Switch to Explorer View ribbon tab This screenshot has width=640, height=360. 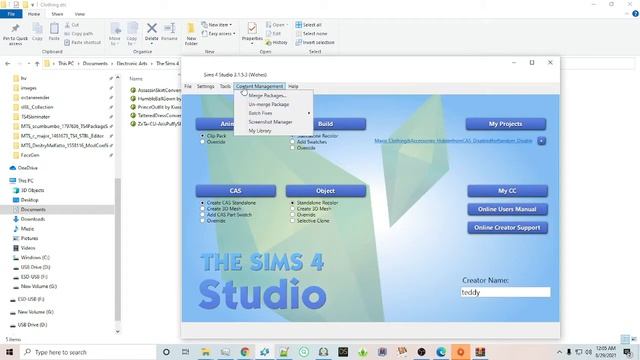pyautogui.click(x=80, y=14)
